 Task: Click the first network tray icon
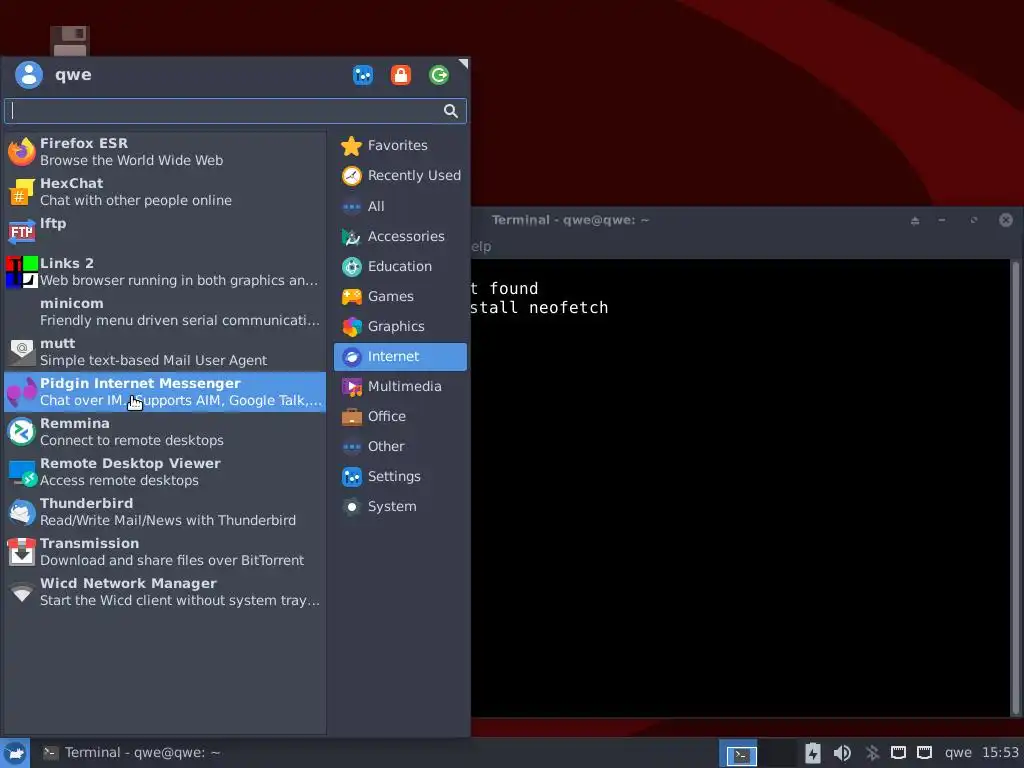(899, 753)
